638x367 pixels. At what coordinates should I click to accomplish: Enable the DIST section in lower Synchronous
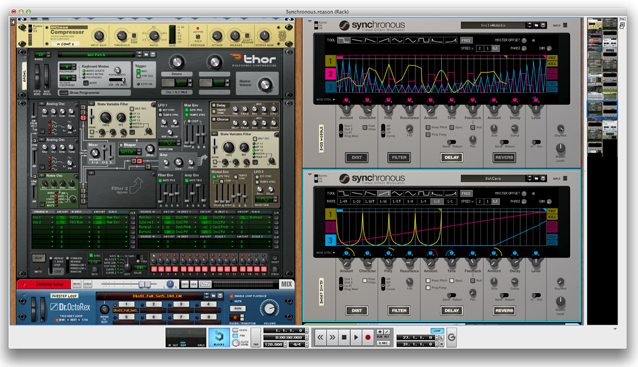point(357,310)
